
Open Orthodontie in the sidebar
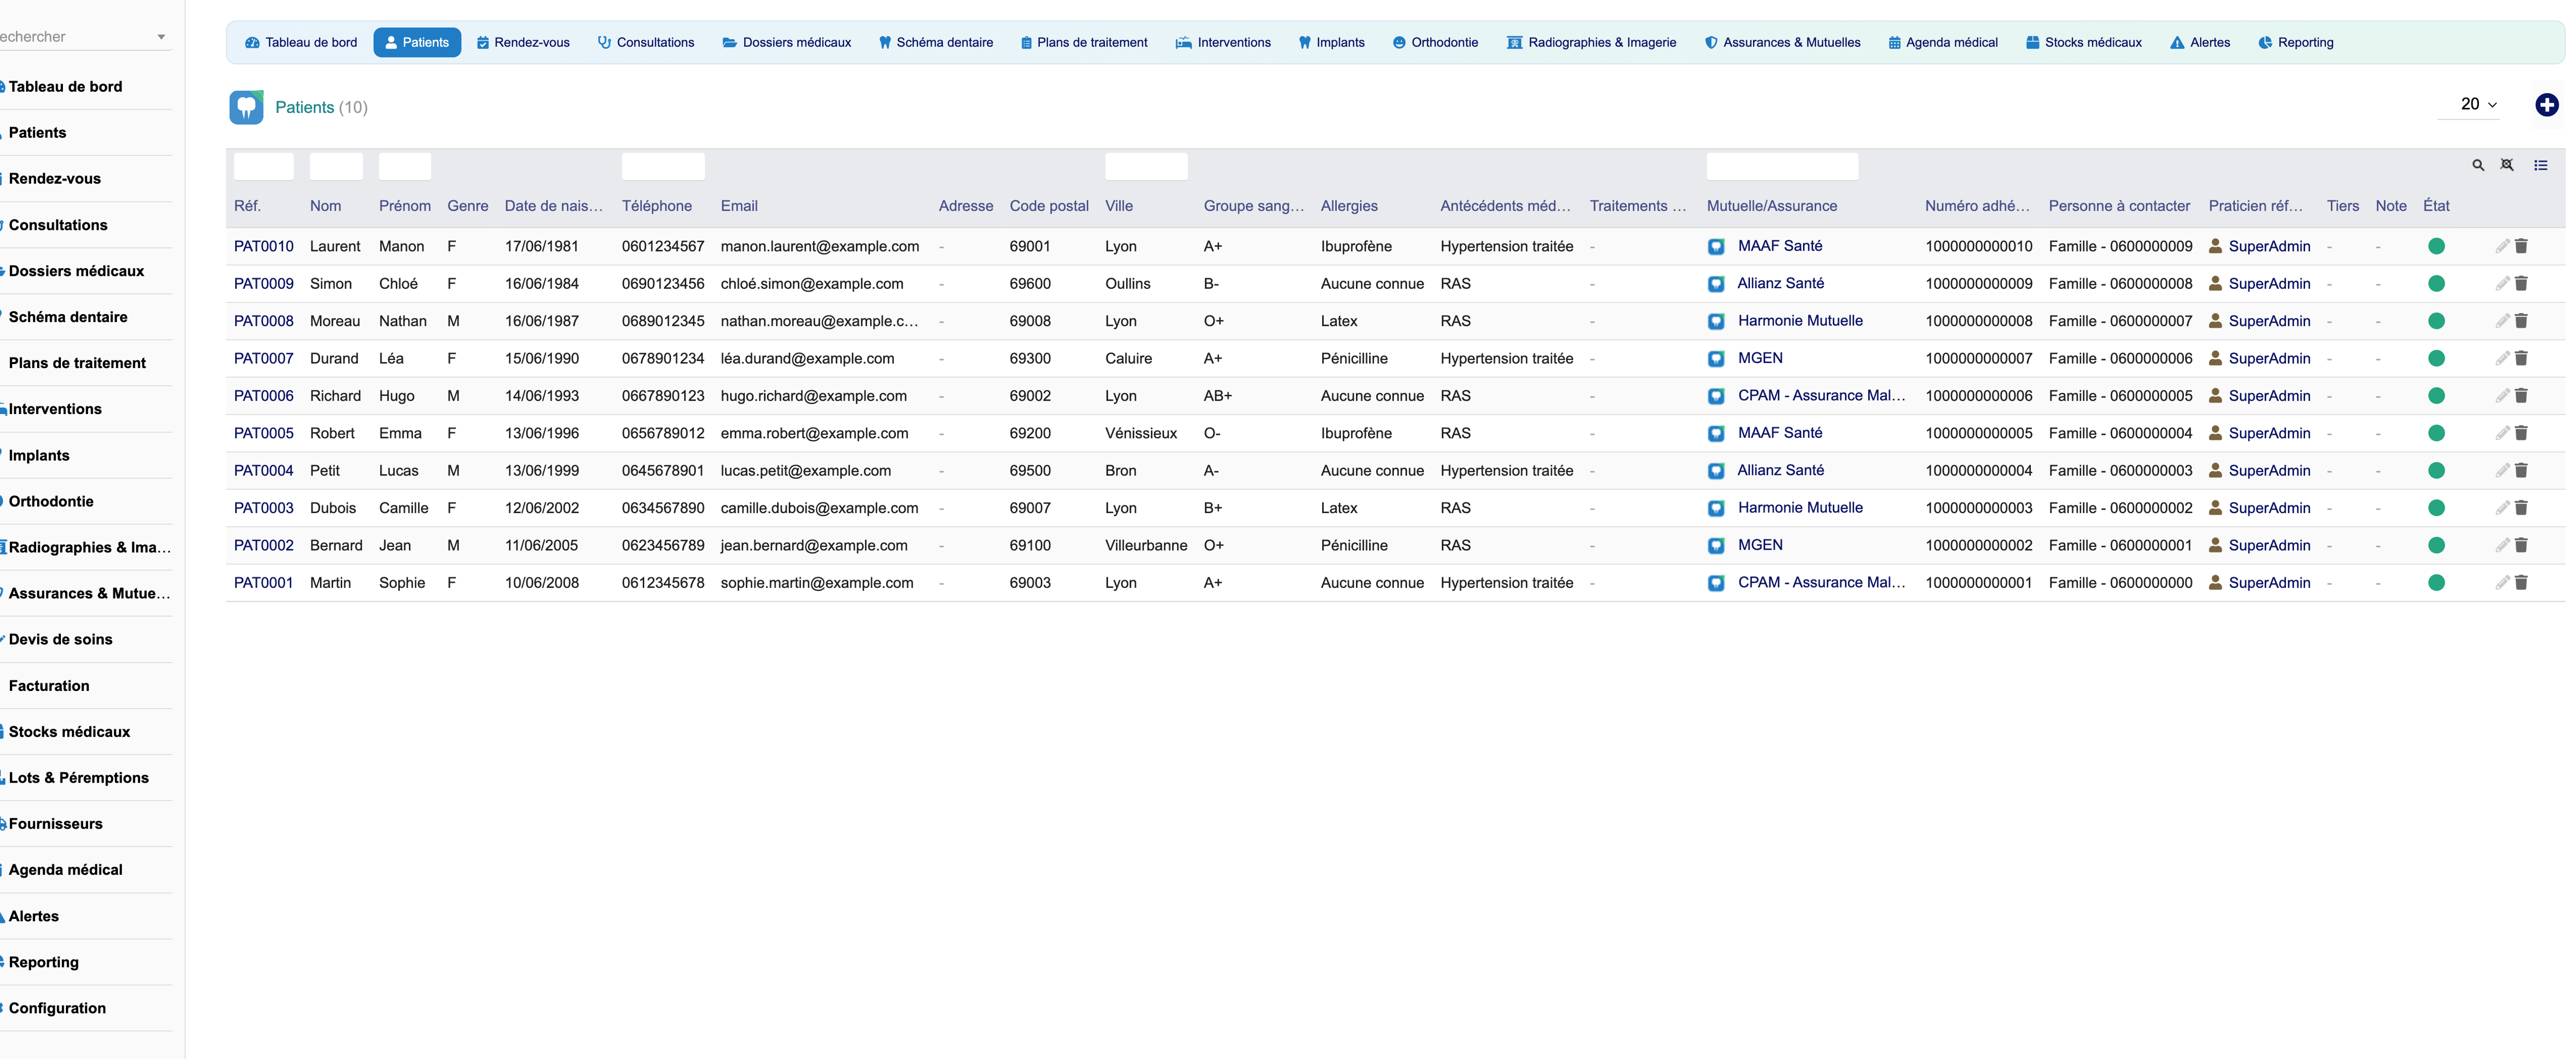pyautogui.click(x=51, y=501)
